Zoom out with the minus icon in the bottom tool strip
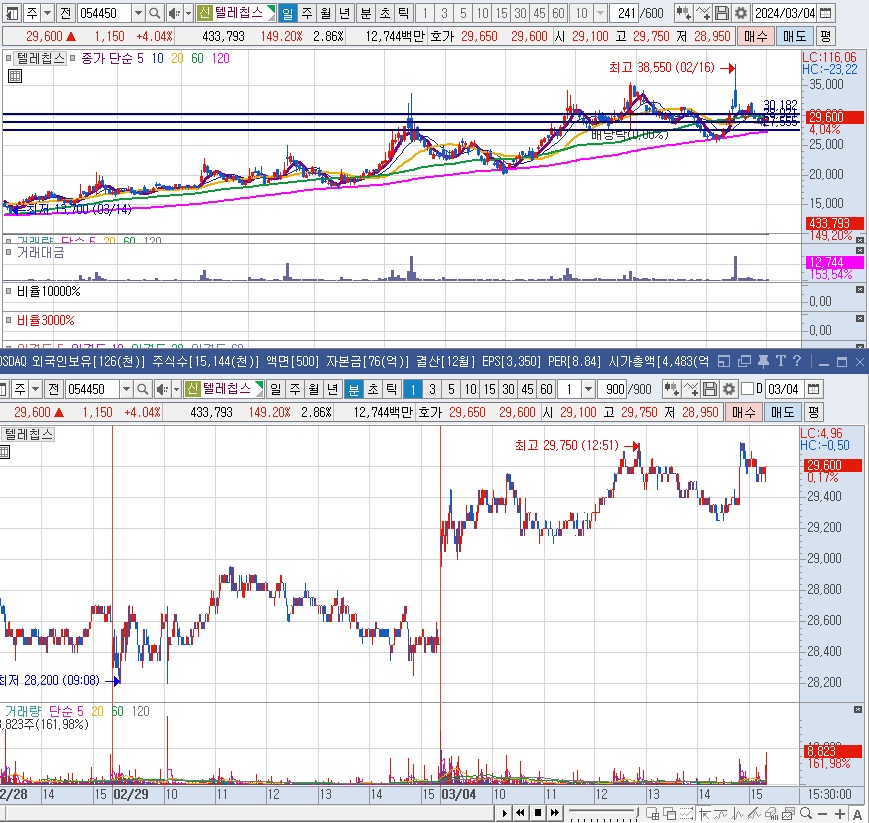 (x=822, y=814)
